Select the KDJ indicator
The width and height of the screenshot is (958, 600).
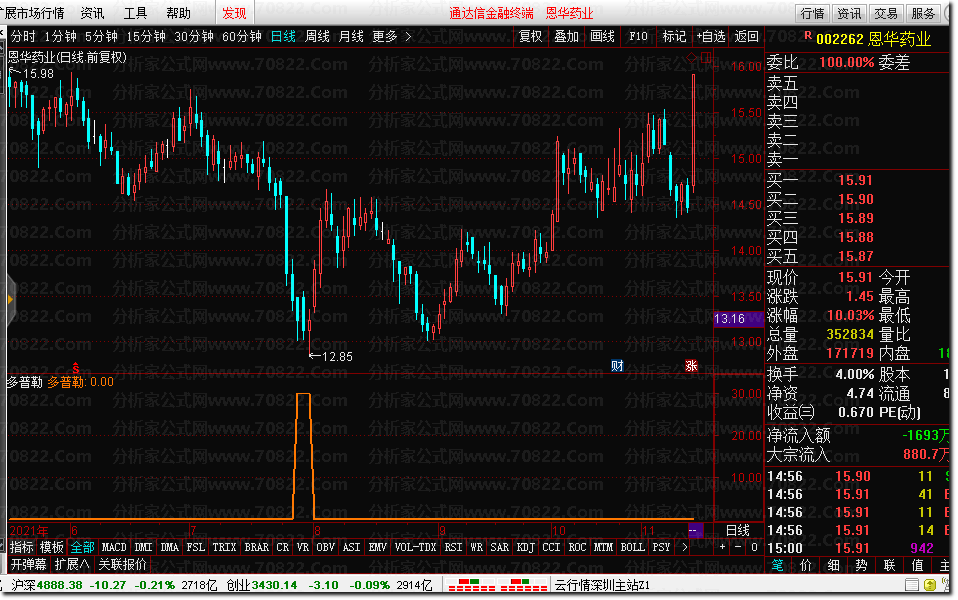(525, 547)
